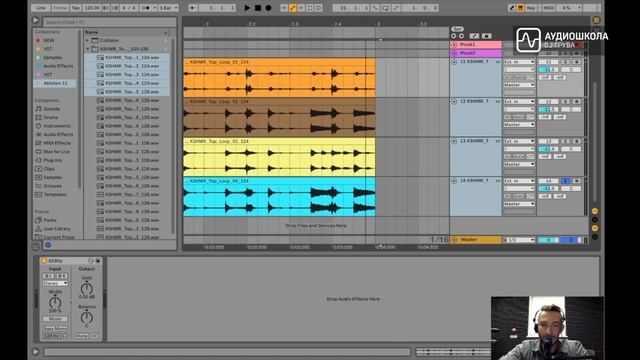This screenshot has width=640, height=360.
Task: Toggle the Automation Arm button
Action: 293,8
